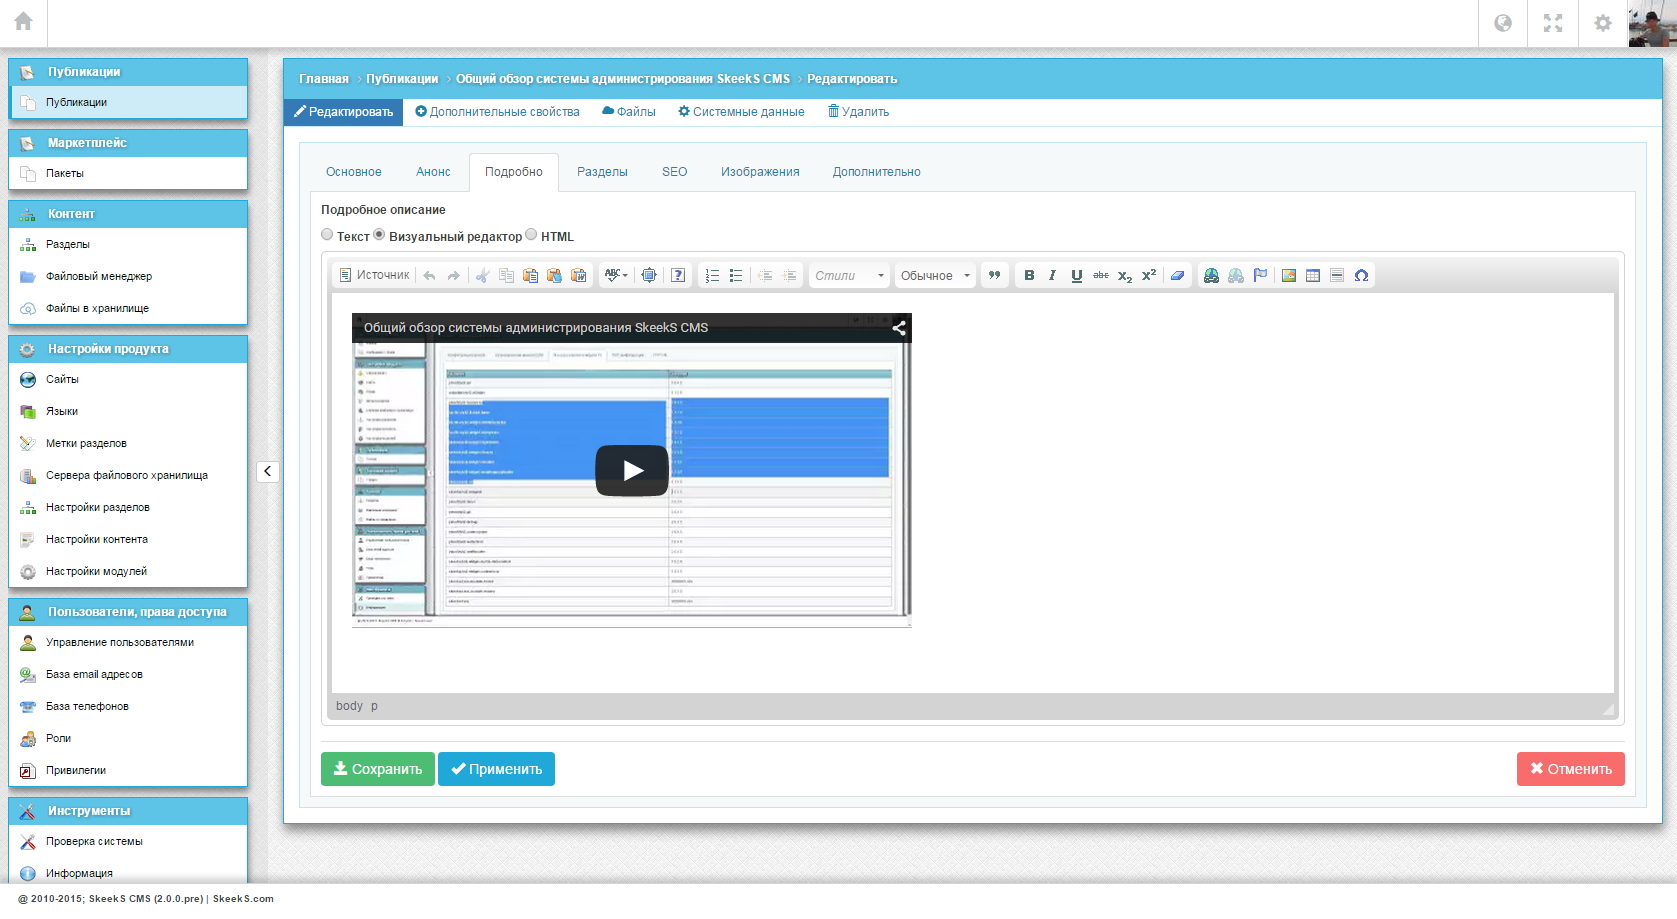Click the video share icon
This screenshot has height=919, width=1677.
click(x=899, y=328)
